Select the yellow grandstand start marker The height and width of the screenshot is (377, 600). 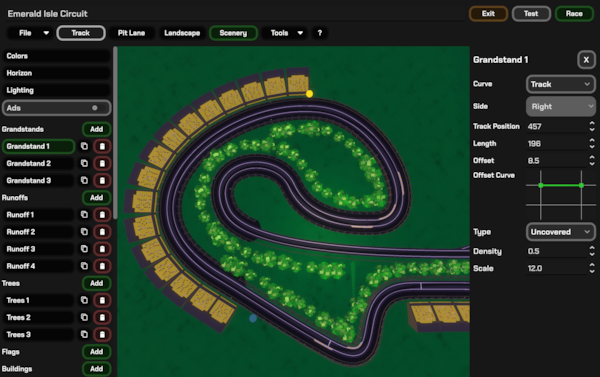309,94
